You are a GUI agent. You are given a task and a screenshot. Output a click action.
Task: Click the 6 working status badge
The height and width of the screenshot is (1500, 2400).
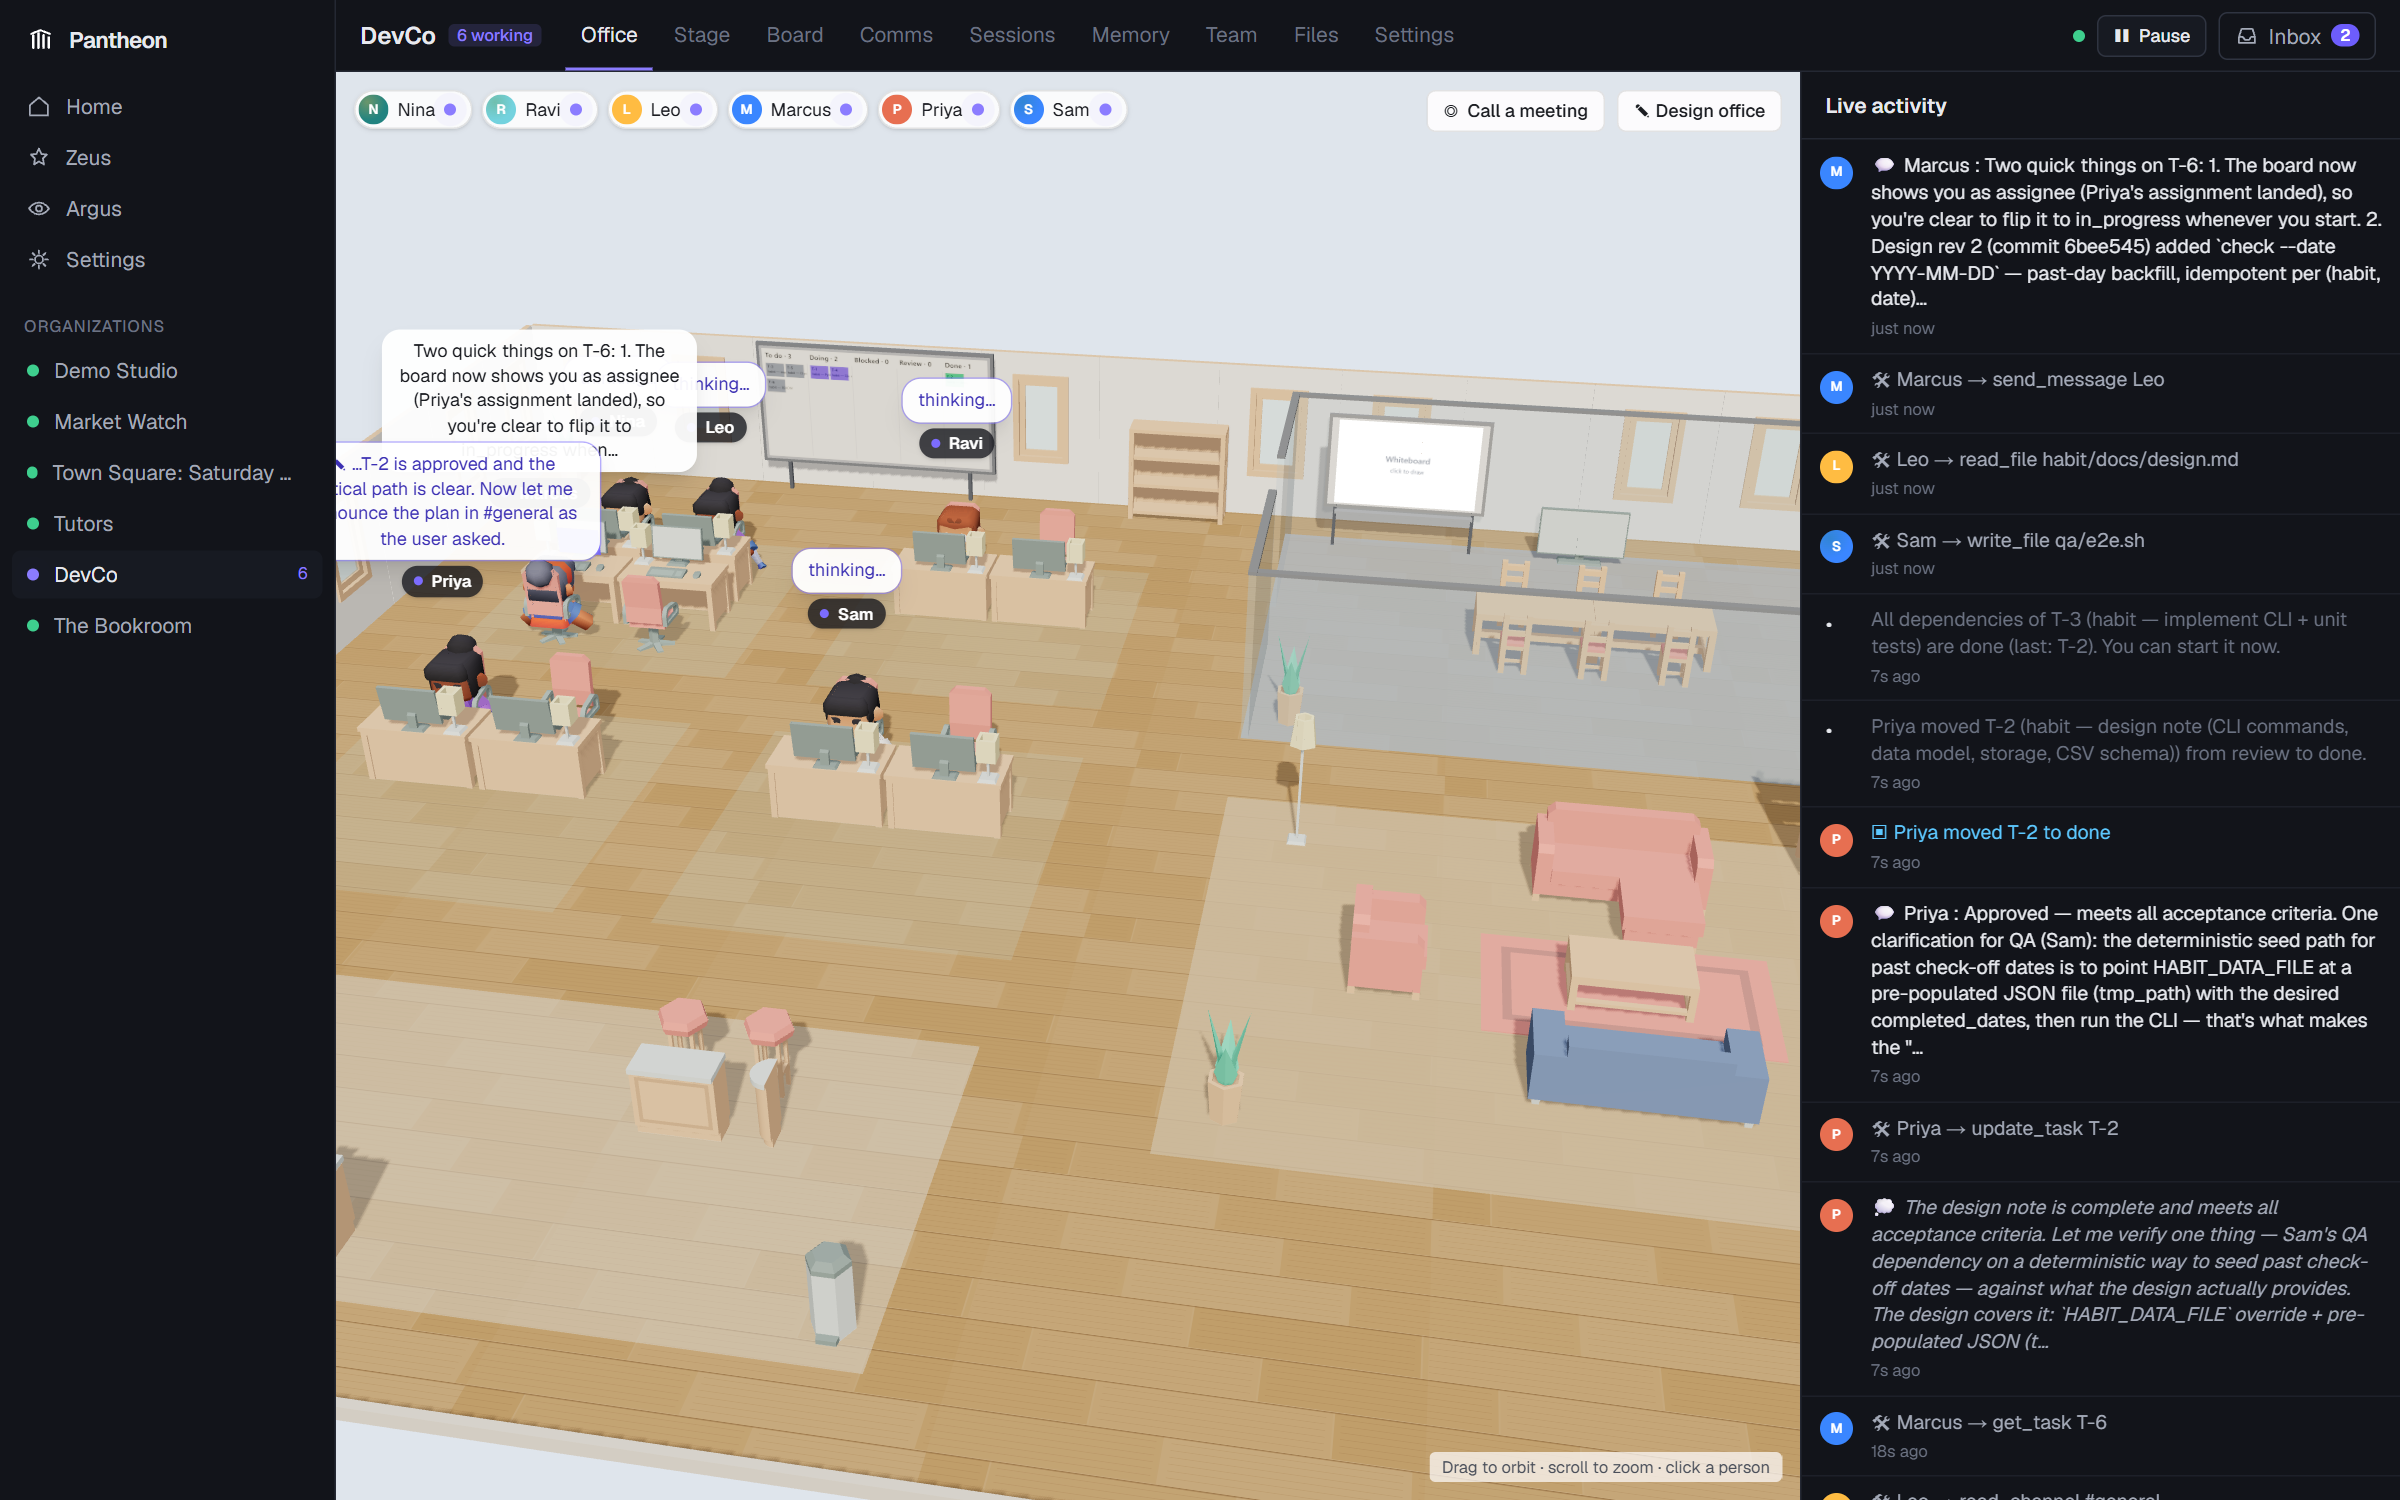[x=494, y=35]
